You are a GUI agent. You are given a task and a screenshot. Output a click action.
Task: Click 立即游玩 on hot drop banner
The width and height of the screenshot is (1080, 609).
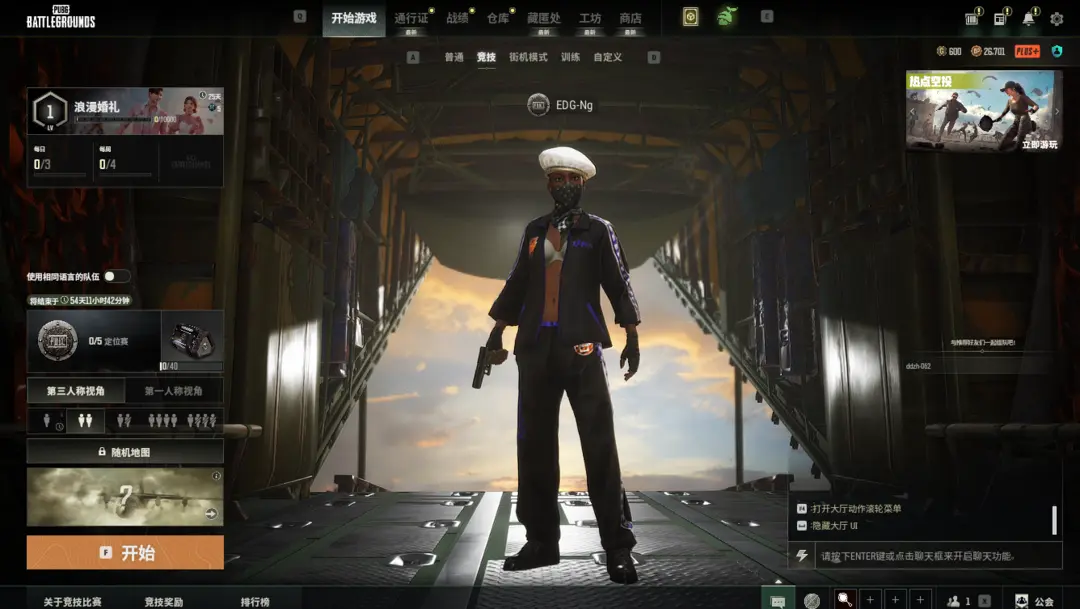(1039, 144)
